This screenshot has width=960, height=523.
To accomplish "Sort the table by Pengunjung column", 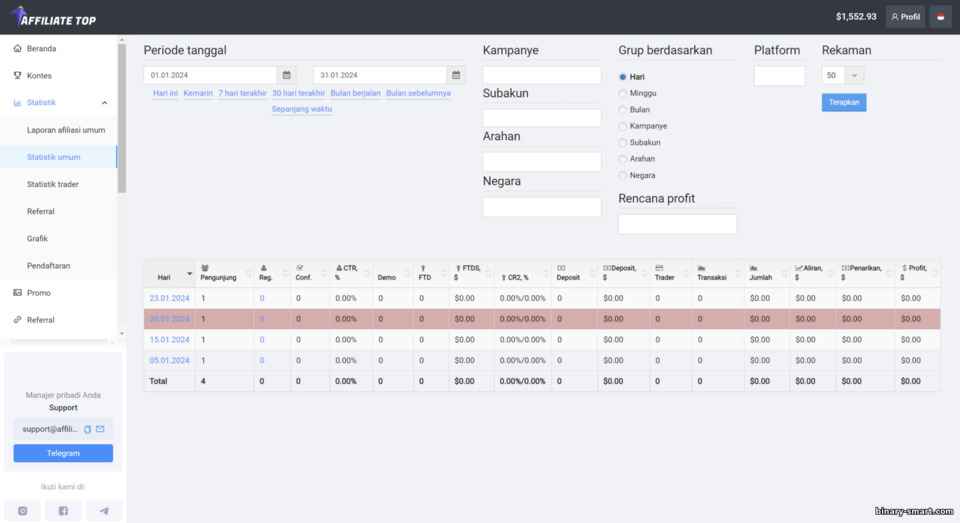I will coord(224,273).
